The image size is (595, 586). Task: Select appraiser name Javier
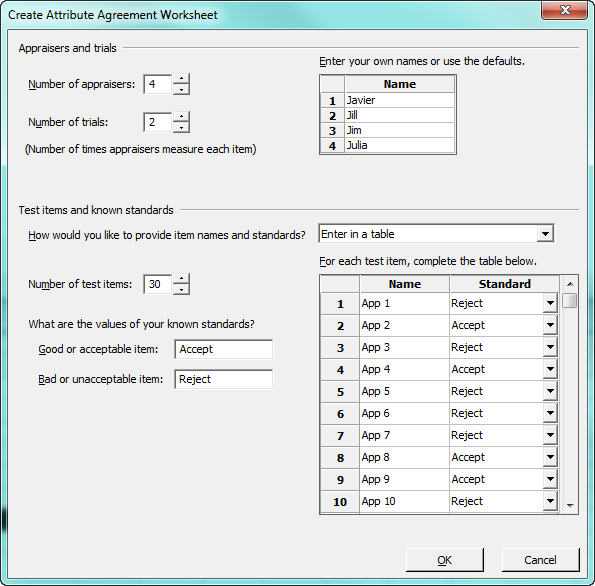click(x=400, y=100)
